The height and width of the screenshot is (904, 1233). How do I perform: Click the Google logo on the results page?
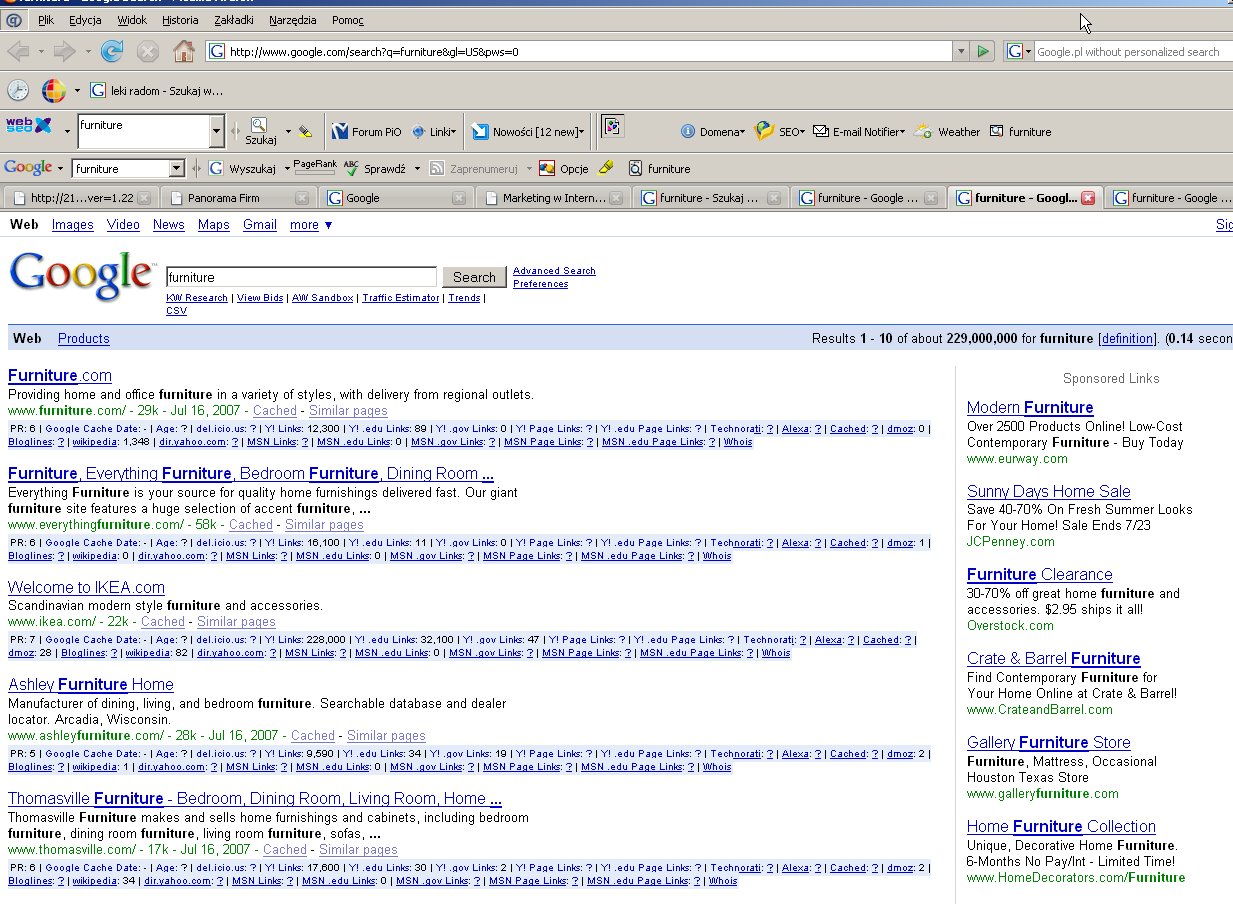[81, 276]
